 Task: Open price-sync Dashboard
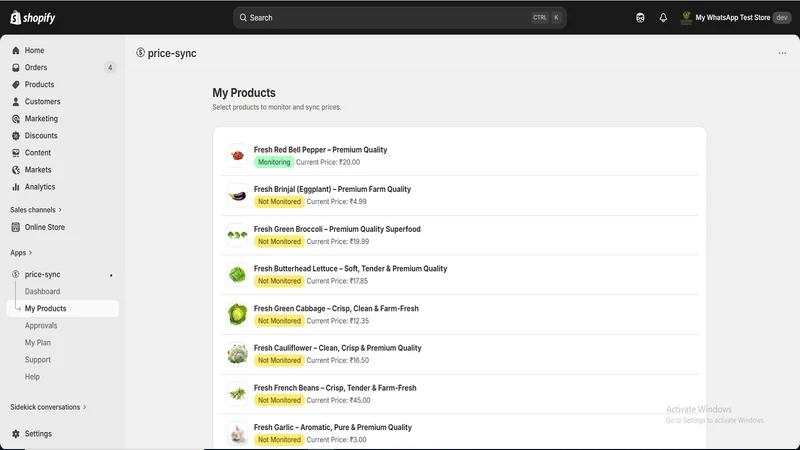tap(42, 291)
